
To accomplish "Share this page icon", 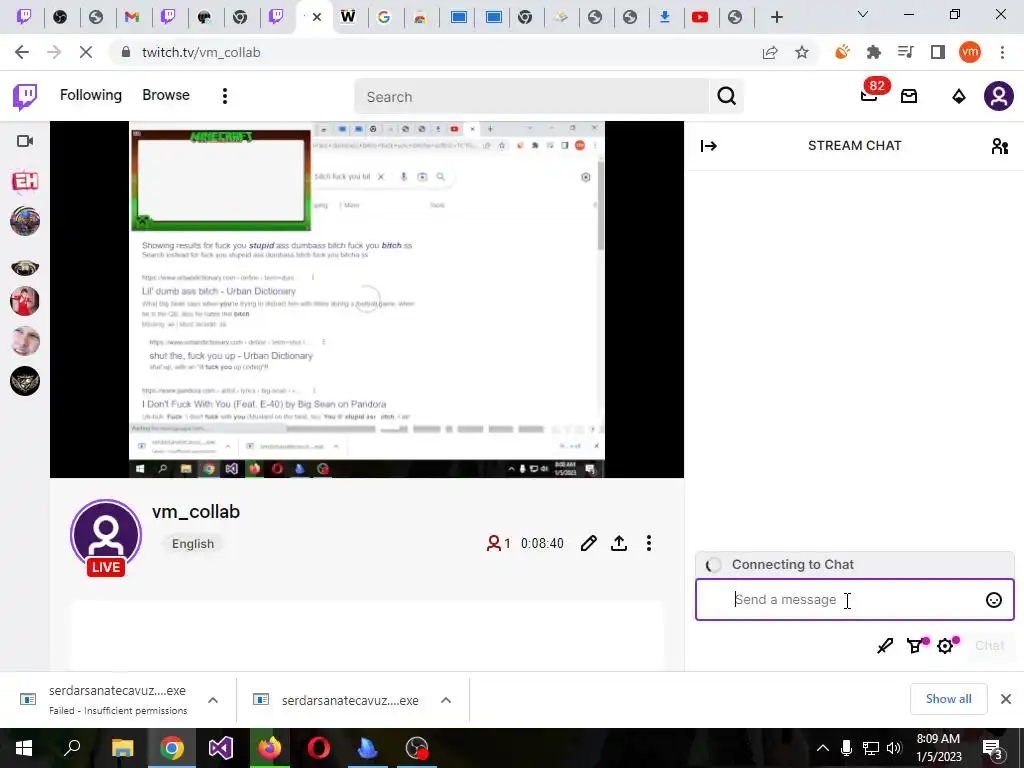I will click(770, 52).
